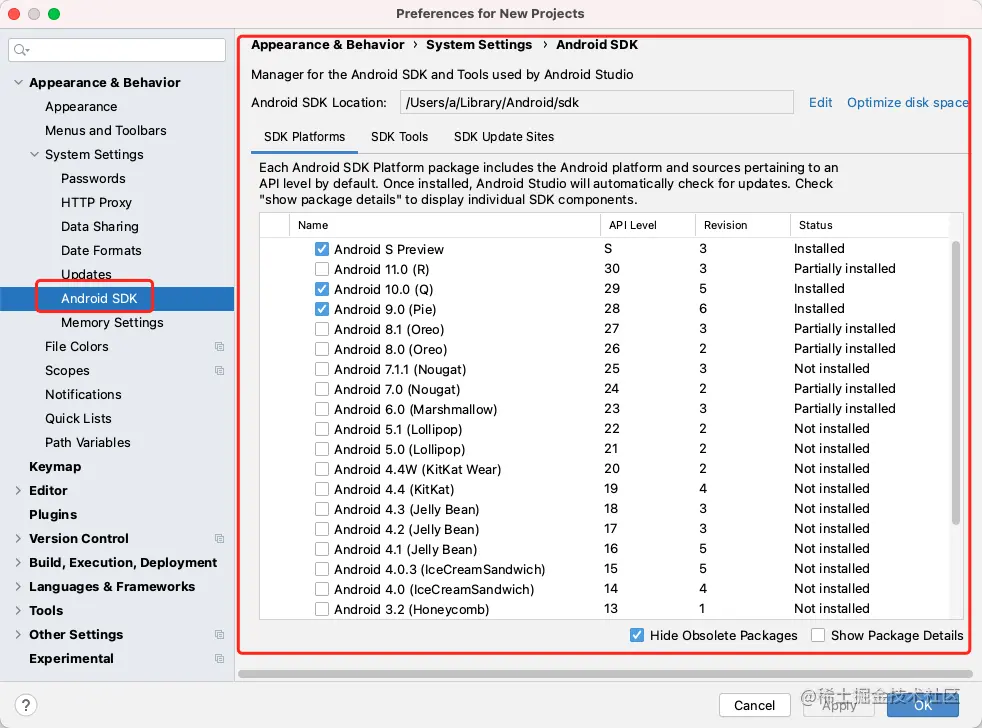
Task: Click the Optimize disk space link
Action: coord(907,103)
